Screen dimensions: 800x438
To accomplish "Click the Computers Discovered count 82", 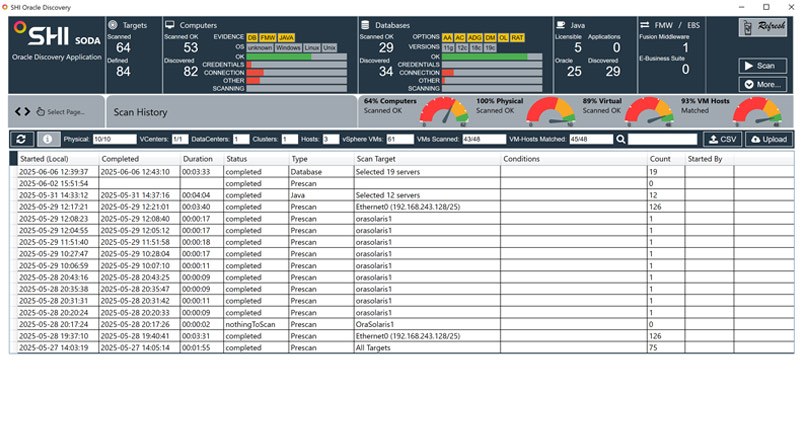I will pos(190,71).
